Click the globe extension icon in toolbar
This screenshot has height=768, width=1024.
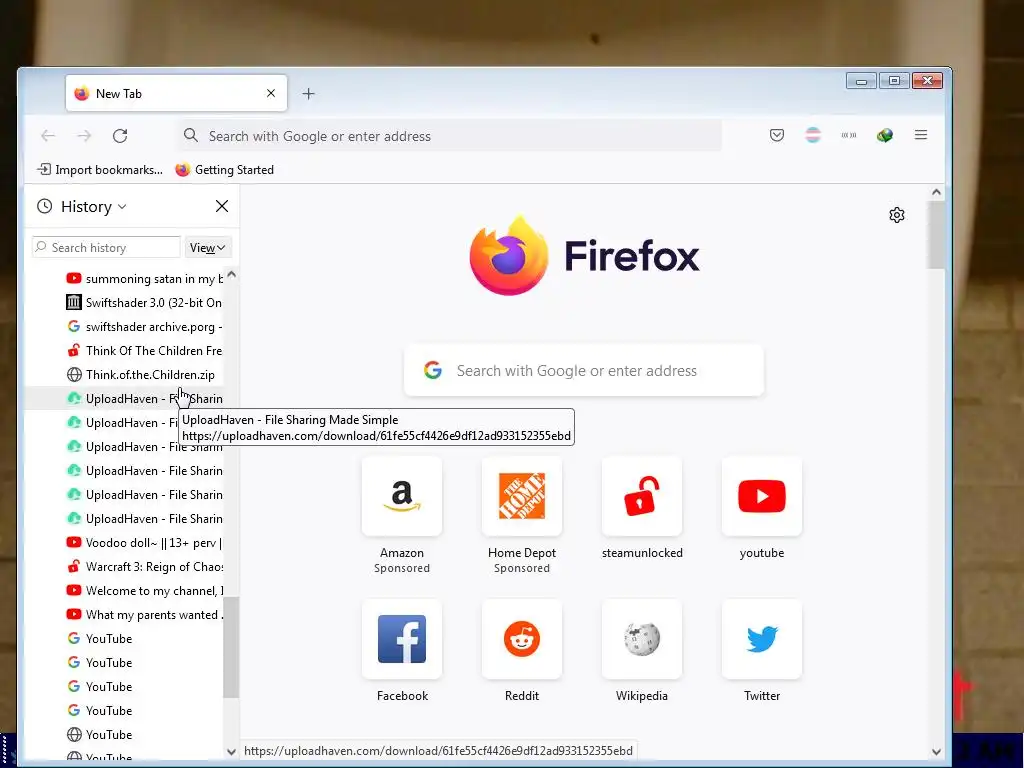885,135
